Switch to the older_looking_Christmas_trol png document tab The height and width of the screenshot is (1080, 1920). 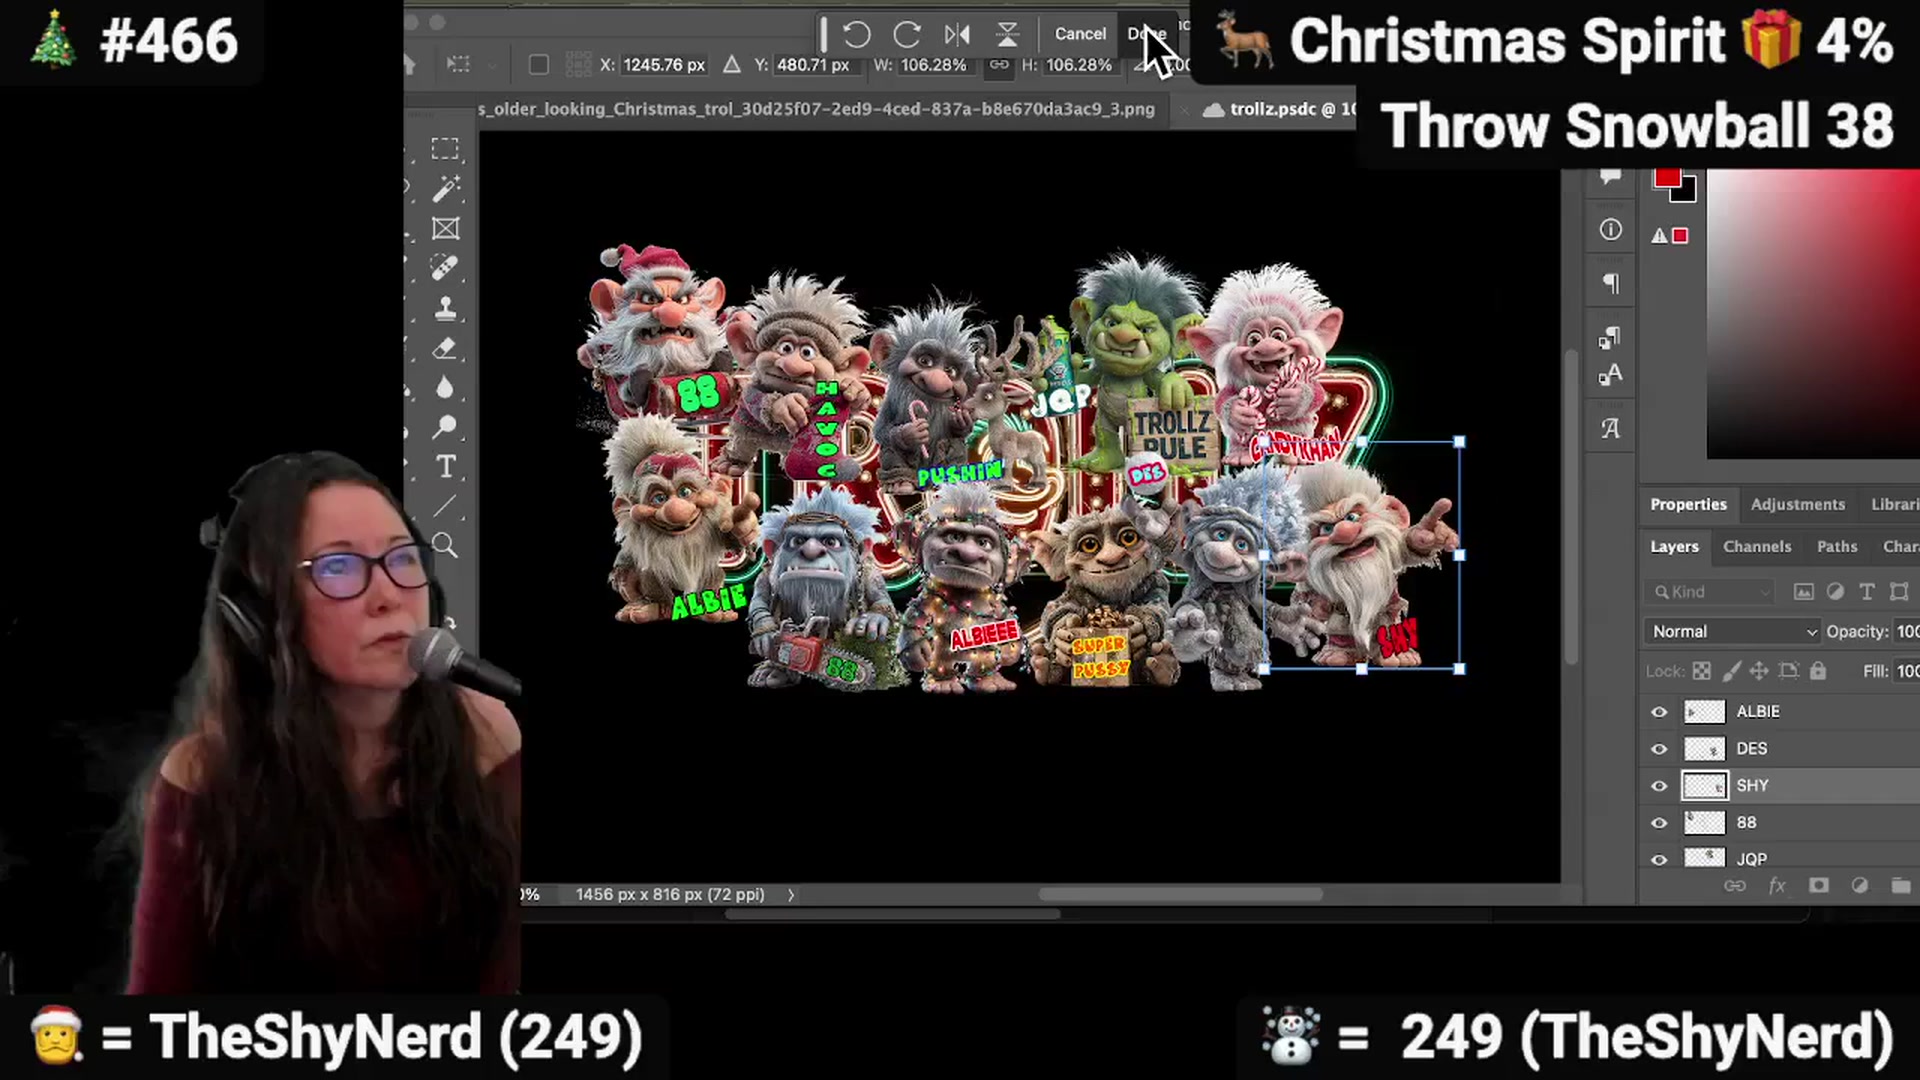click(816, 109)
